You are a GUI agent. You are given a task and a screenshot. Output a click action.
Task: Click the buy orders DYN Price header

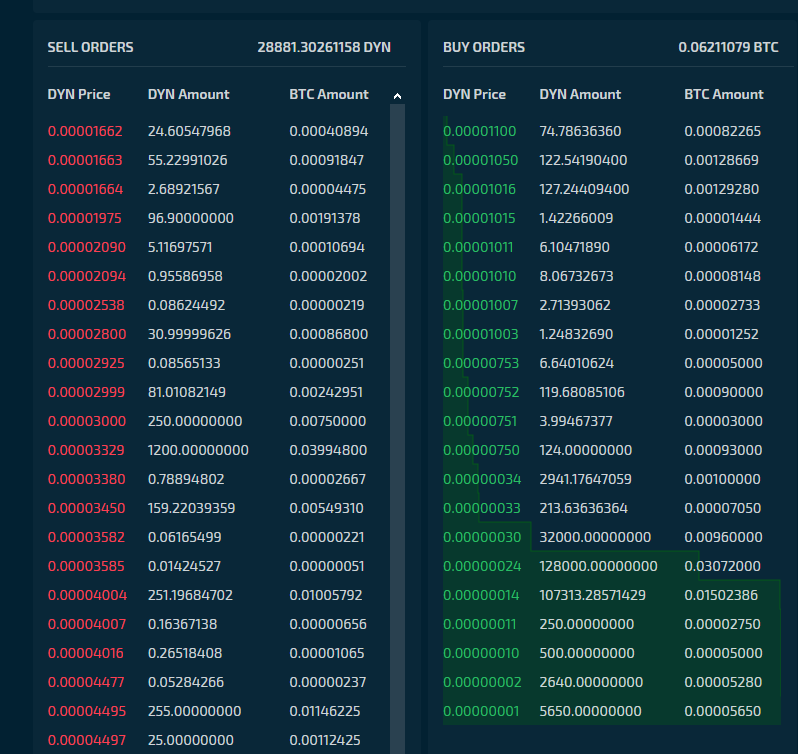click(x=474, y=95)
